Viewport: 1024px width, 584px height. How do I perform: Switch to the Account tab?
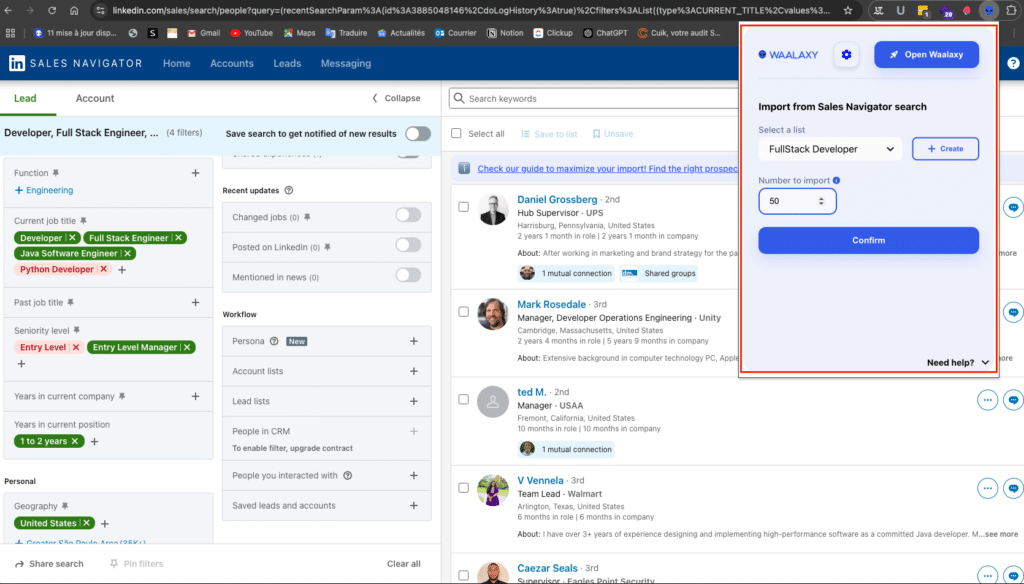(95, 98)
